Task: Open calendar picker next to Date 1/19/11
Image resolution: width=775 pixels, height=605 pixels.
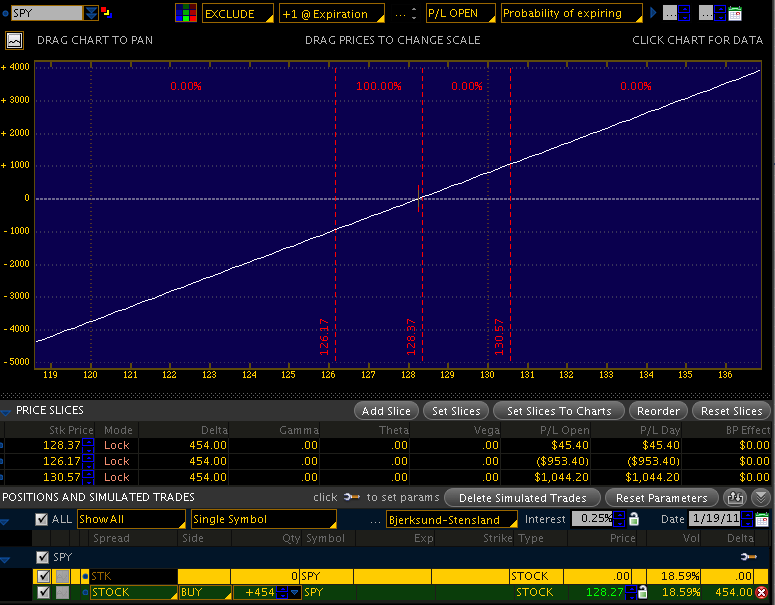Action: tap(762, 520)
